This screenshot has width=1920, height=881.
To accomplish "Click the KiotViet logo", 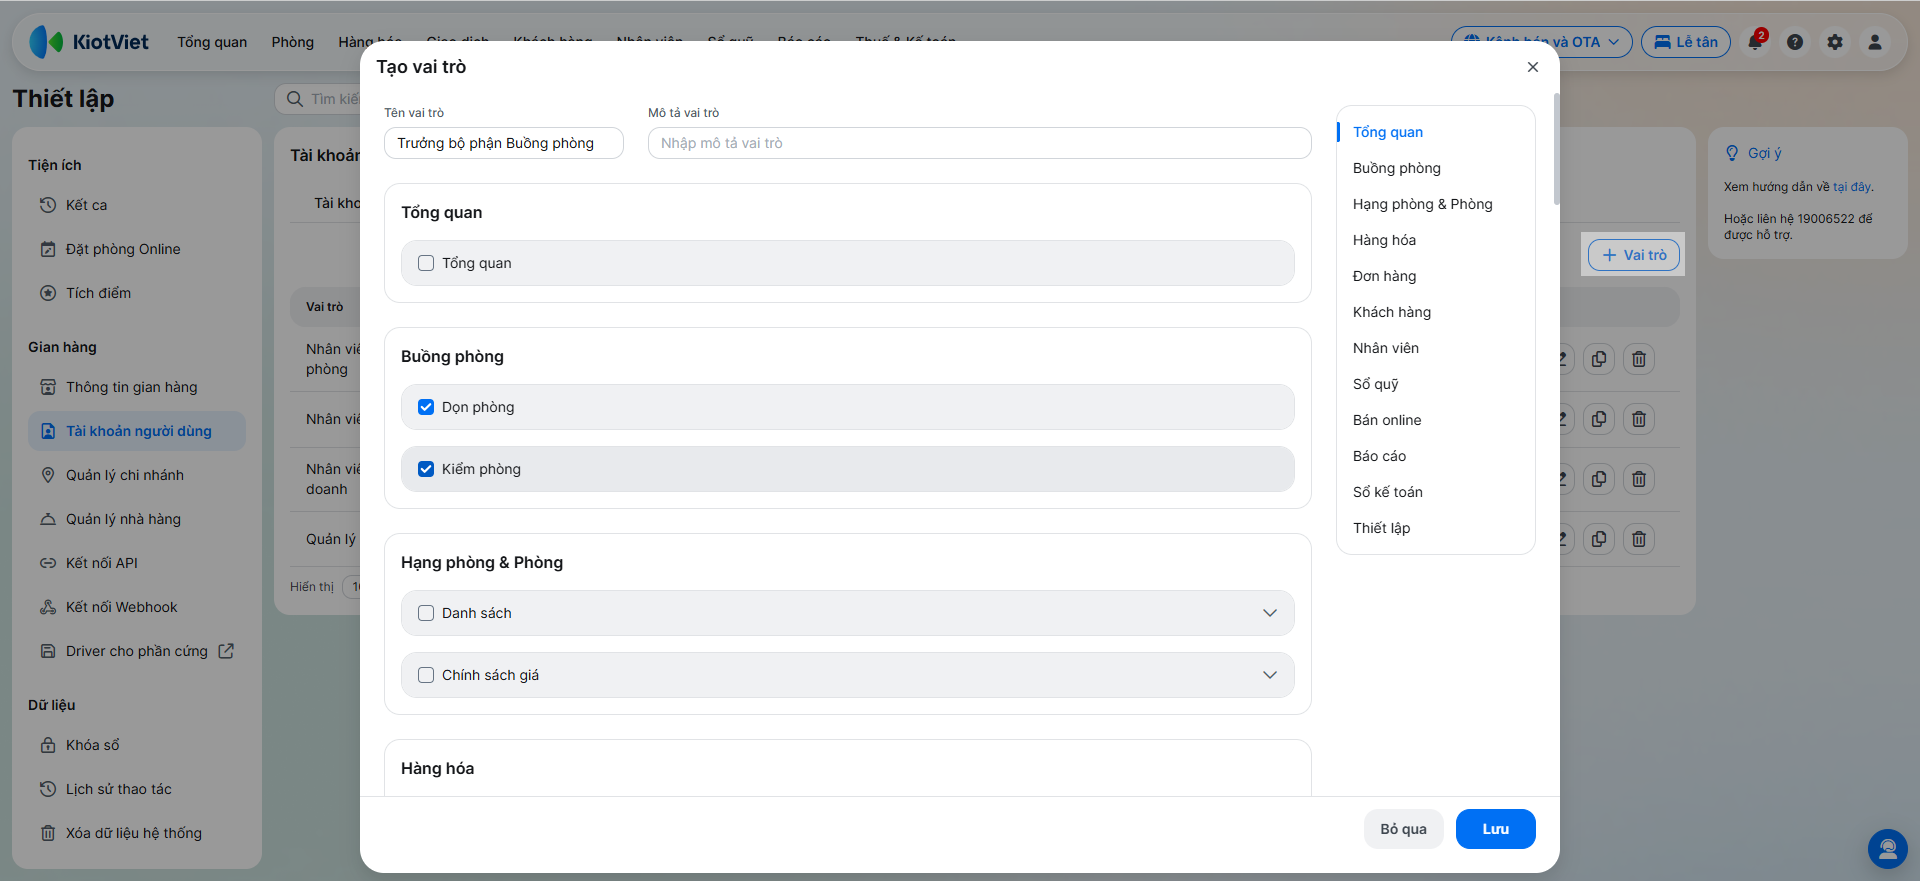I will click(x=89, y=42).
